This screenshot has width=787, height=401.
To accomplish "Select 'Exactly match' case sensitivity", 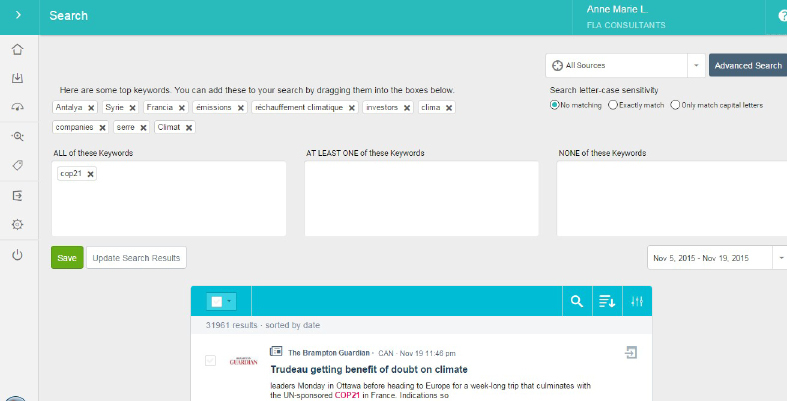I will pos(612,105).
